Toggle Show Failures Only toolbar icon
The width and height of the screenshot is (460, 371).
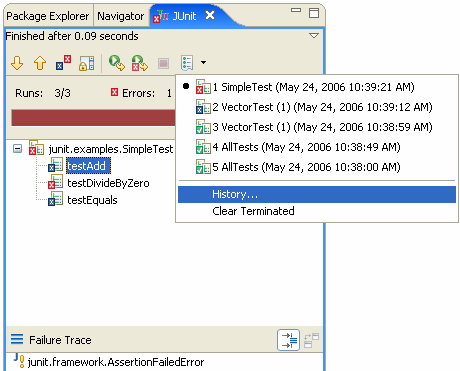[x=63, y=63]
